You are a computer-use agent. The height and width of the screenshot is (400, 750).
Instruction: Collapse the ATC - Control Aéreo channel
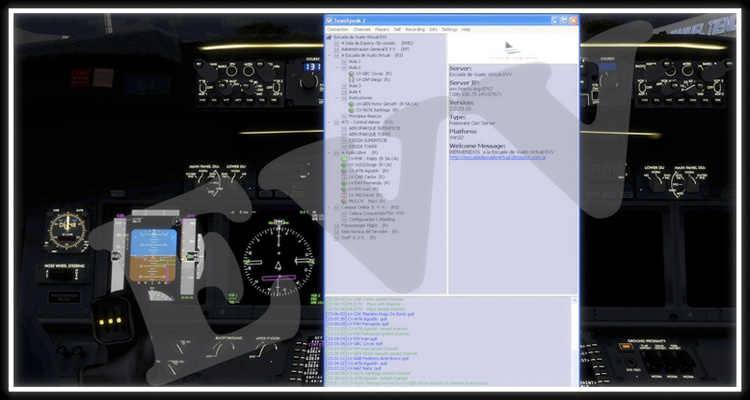(x=329, y=122)
